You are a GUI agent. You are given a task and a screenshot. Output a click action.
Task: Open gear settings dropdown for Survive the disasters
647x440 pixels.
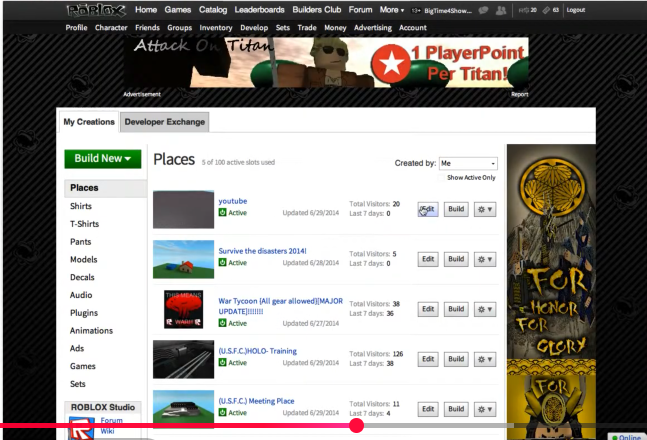point(485,259)
